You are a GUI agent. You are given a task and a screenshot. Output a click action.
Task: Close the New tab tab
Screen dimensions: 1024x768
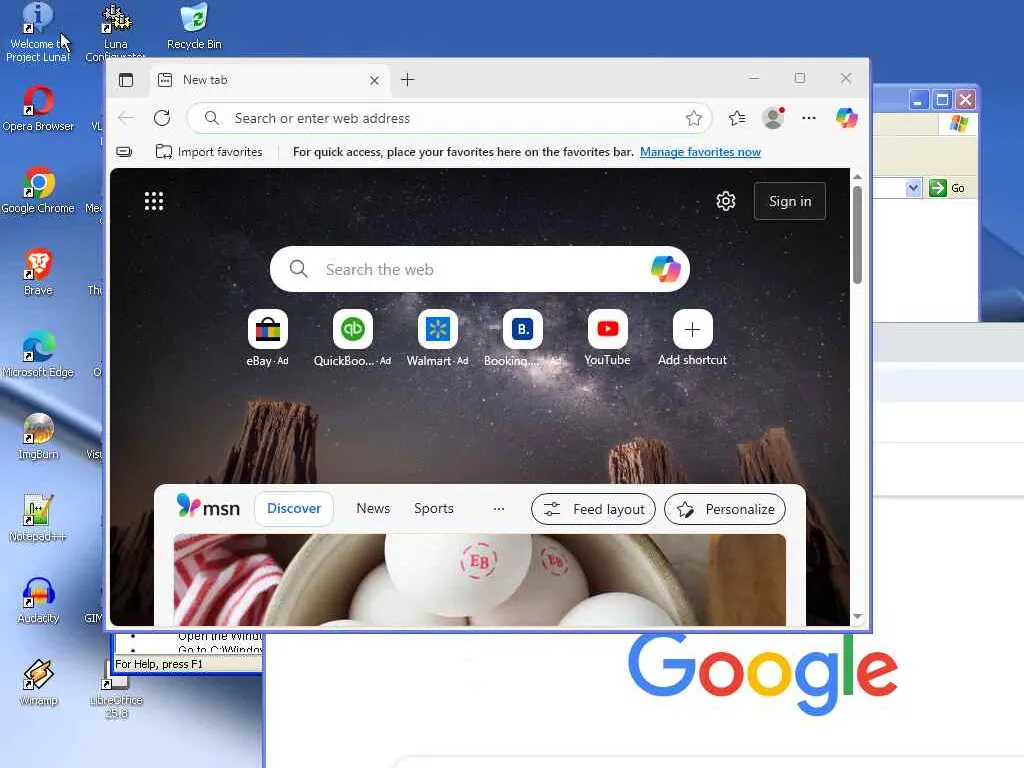click(374, 80)
